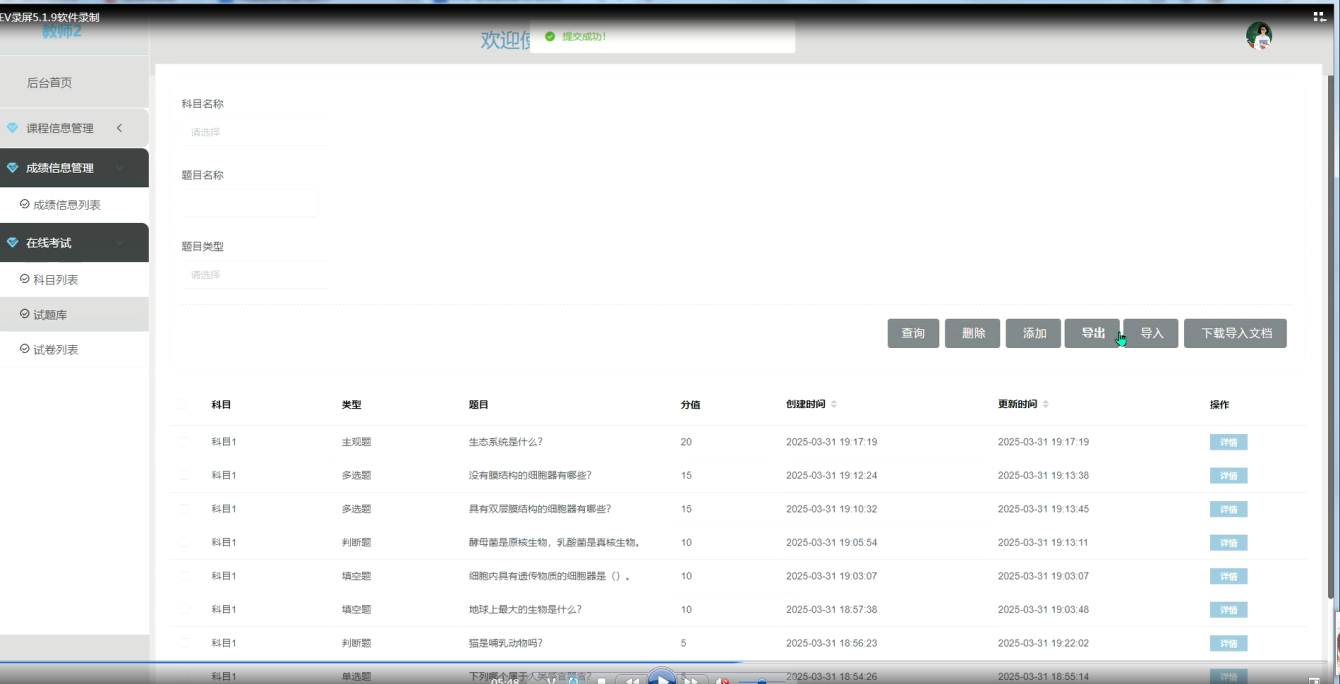Open the 科目名称 请选择 dropdown
The width and height of the screenshot is (1340, 684).
pos(254,132)
